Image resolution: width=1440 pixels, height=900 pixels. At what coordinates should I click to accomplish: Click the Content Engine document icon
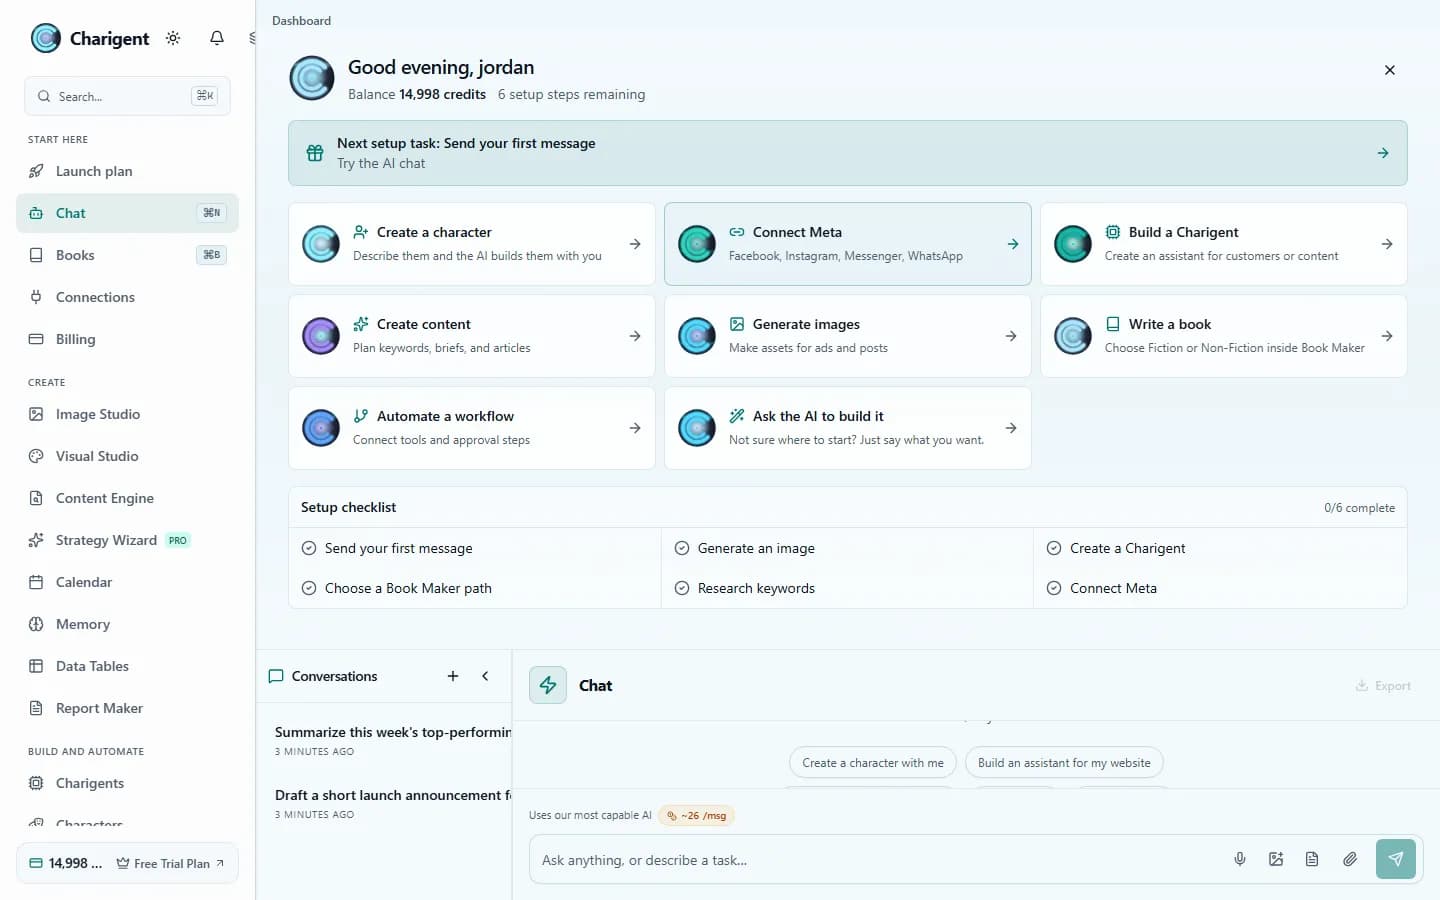pyautogui.click(x=36, y=498)
